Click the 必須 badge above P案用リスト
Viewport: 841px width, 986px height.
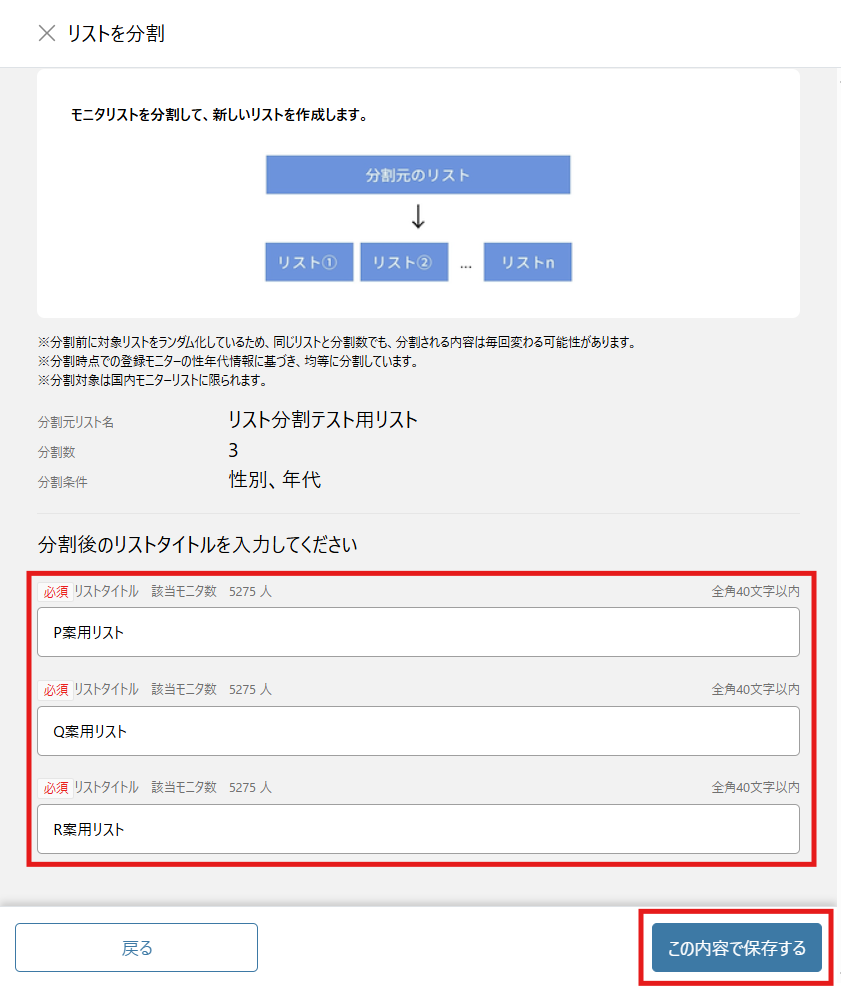54,591
